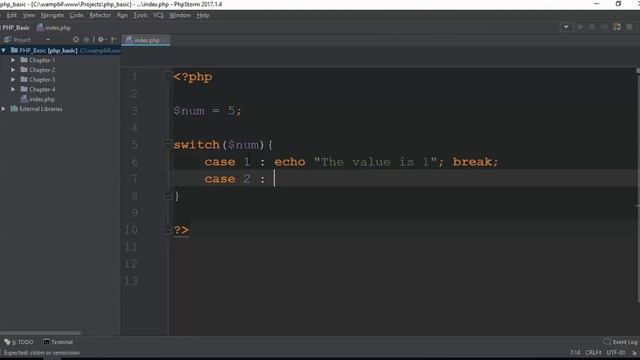Expand the Chapter-3 folder

(13, 80)
